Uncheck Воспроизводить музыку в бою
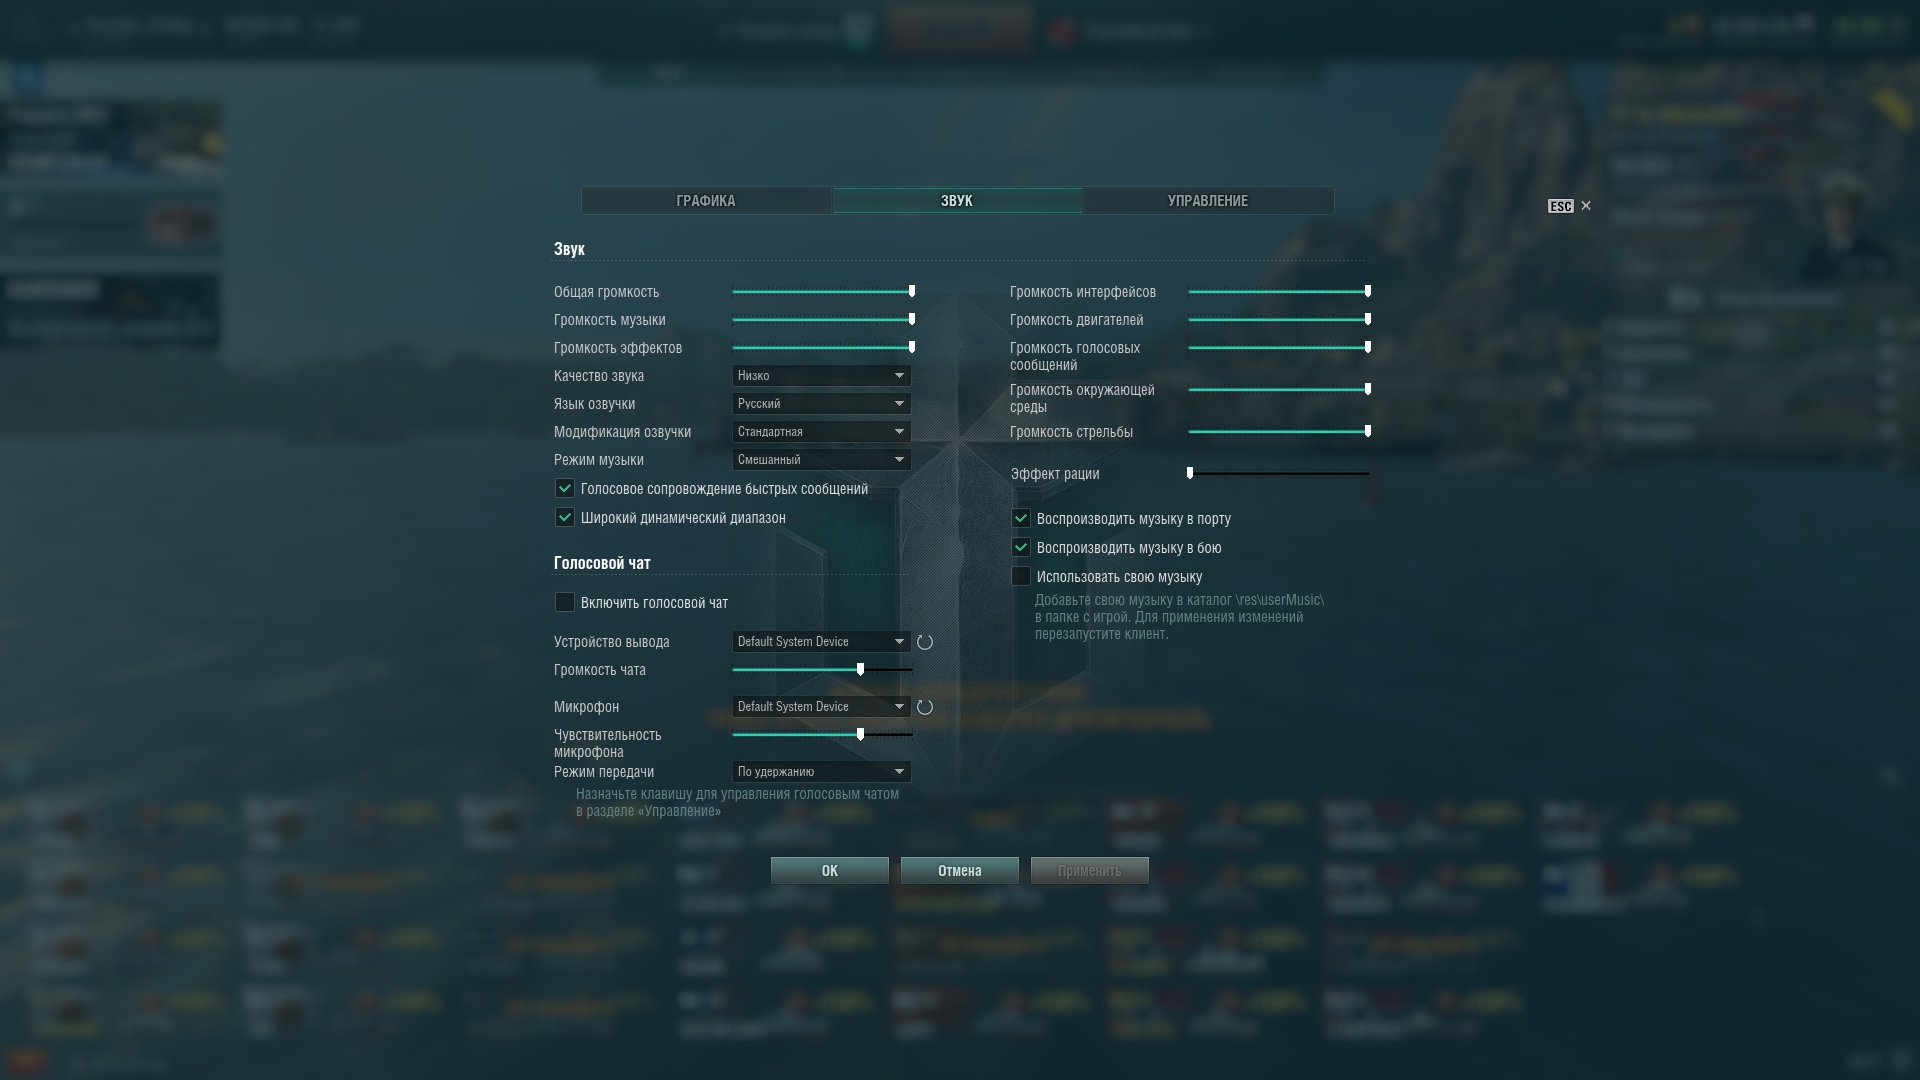 click(1021, 547)
